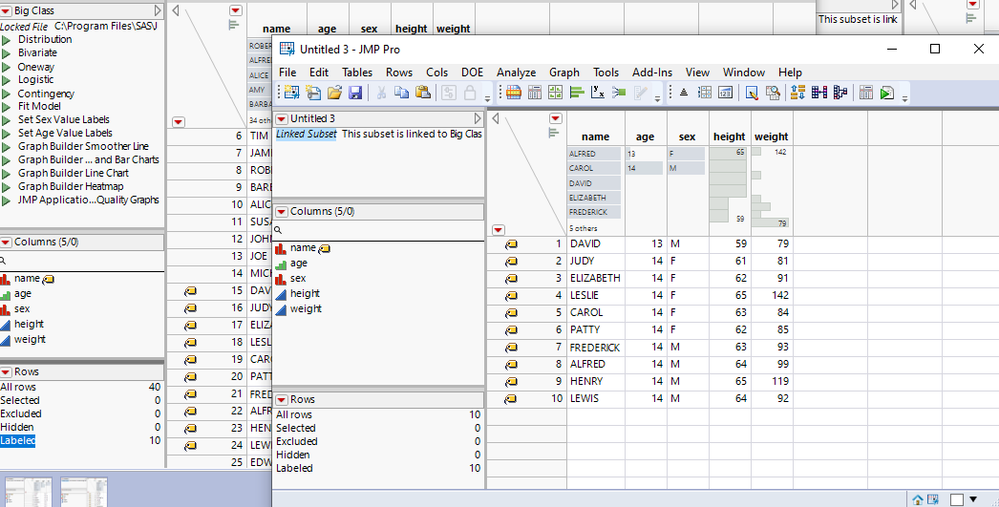Open the File menu
The image size is (999, 507).
[287, 73]
